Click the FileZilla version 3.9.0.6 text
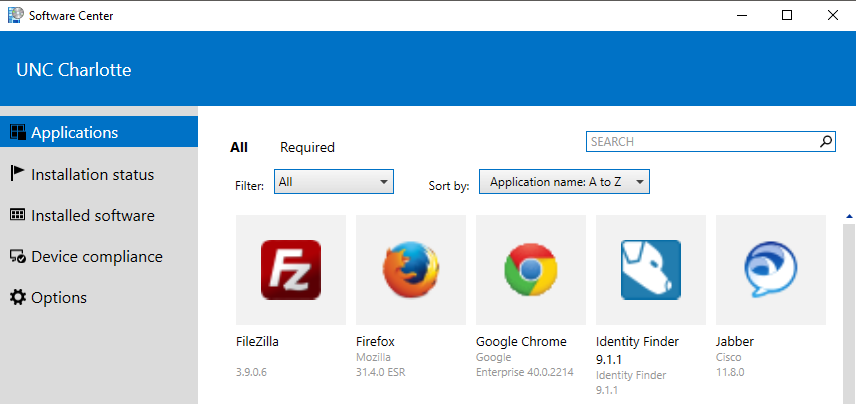Viewport: 856px width, 404px height. (252, 373)
